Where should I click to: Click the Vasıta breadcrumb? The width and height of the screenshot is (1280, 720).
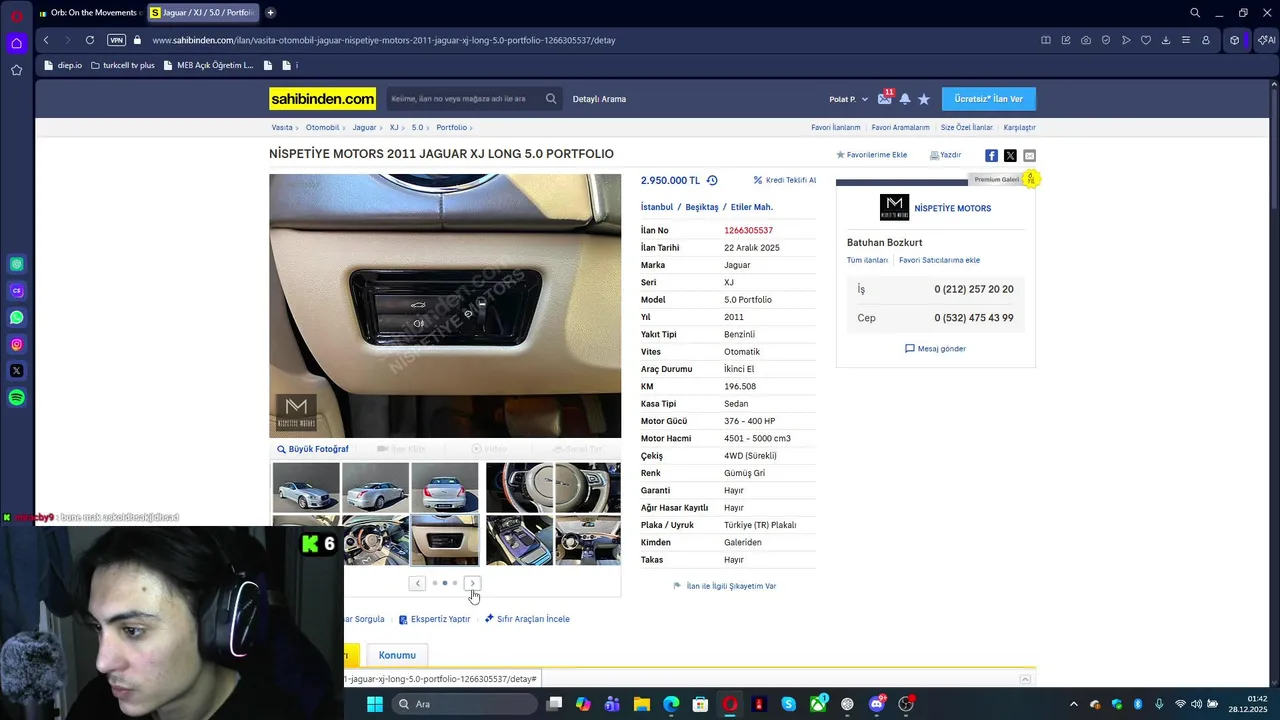pyautogui.click(x=282, y=128)
